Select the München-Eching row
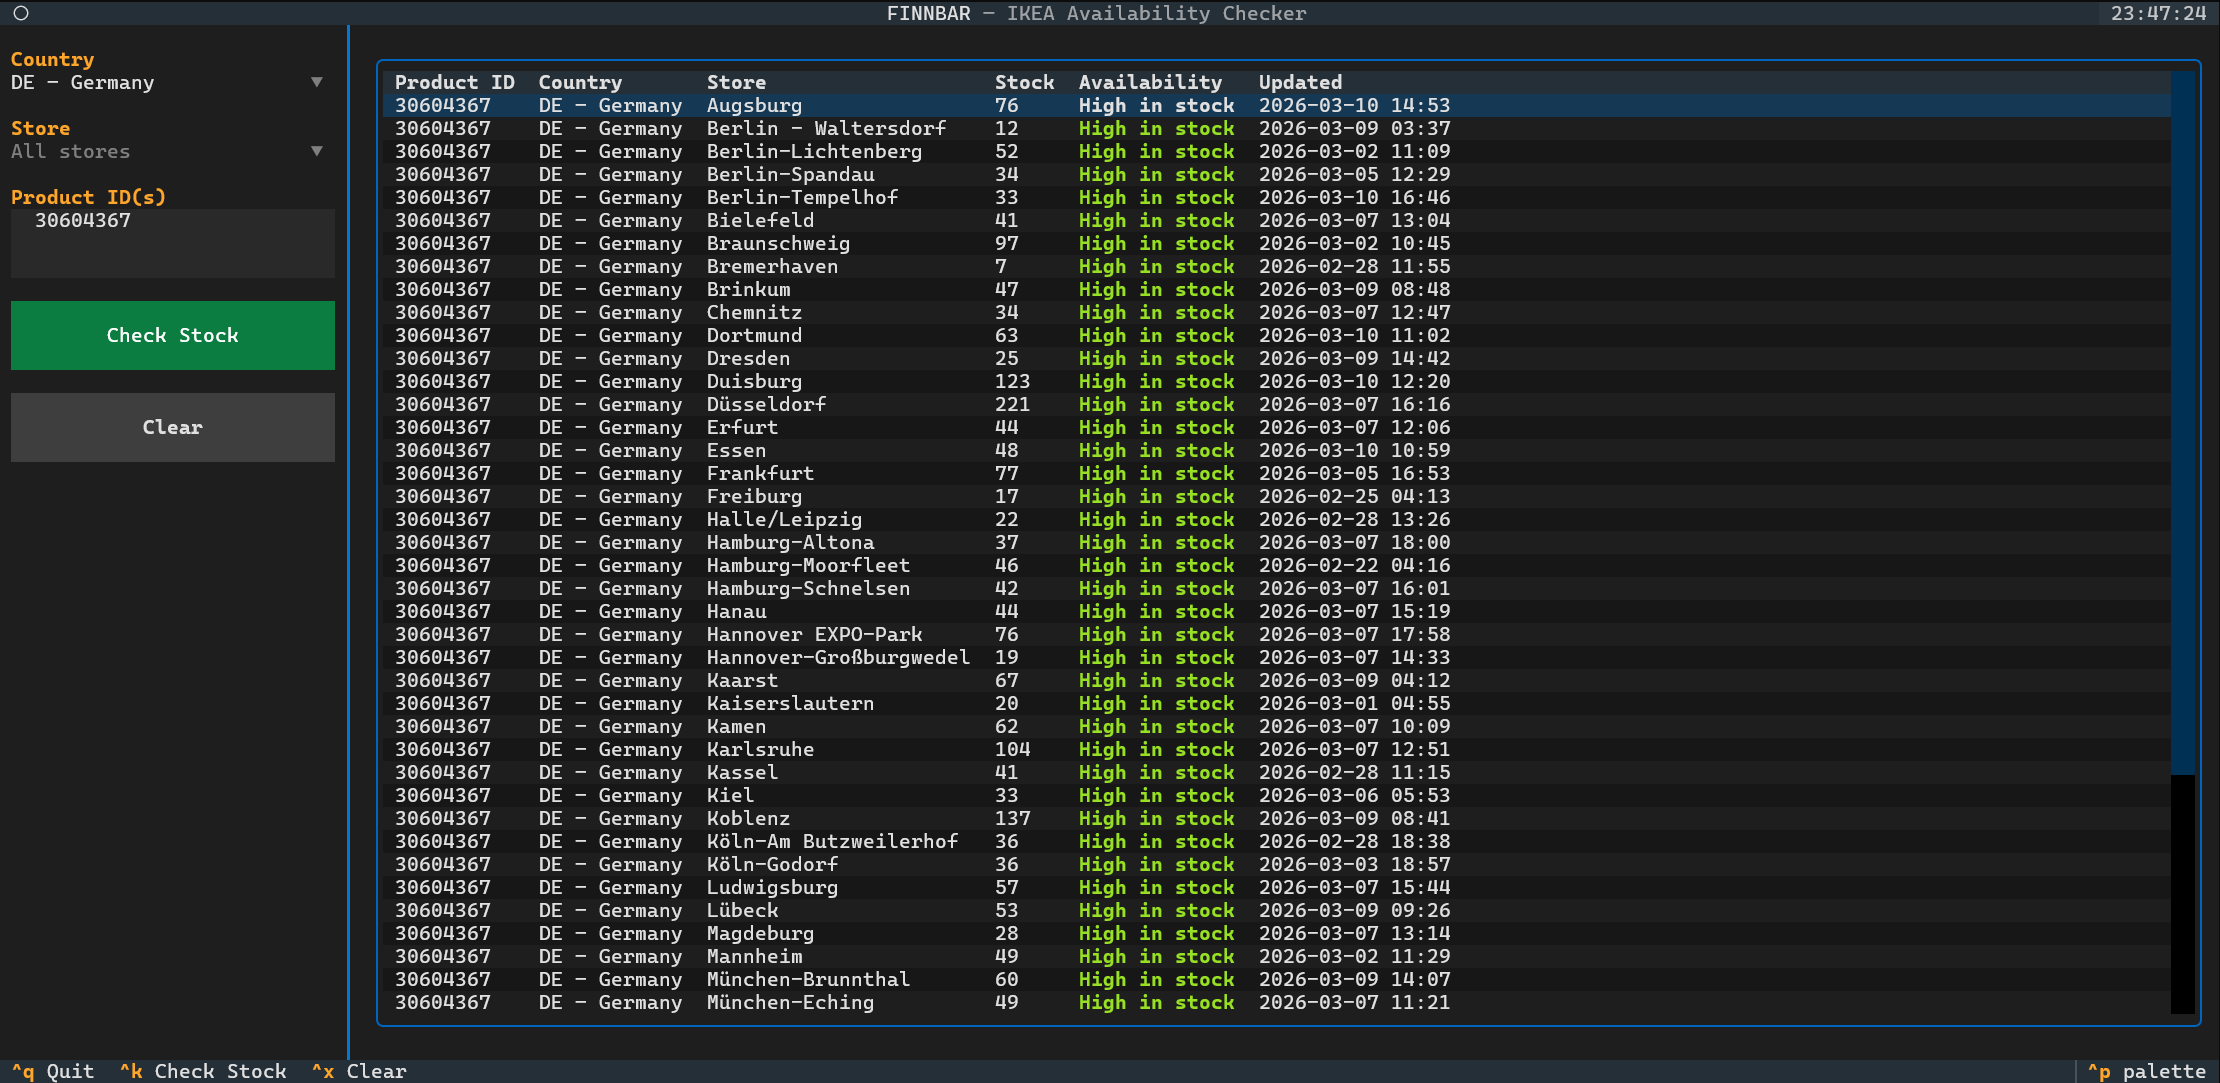The height and width of the screenshot is (1083, 2220). point(790,1002)
